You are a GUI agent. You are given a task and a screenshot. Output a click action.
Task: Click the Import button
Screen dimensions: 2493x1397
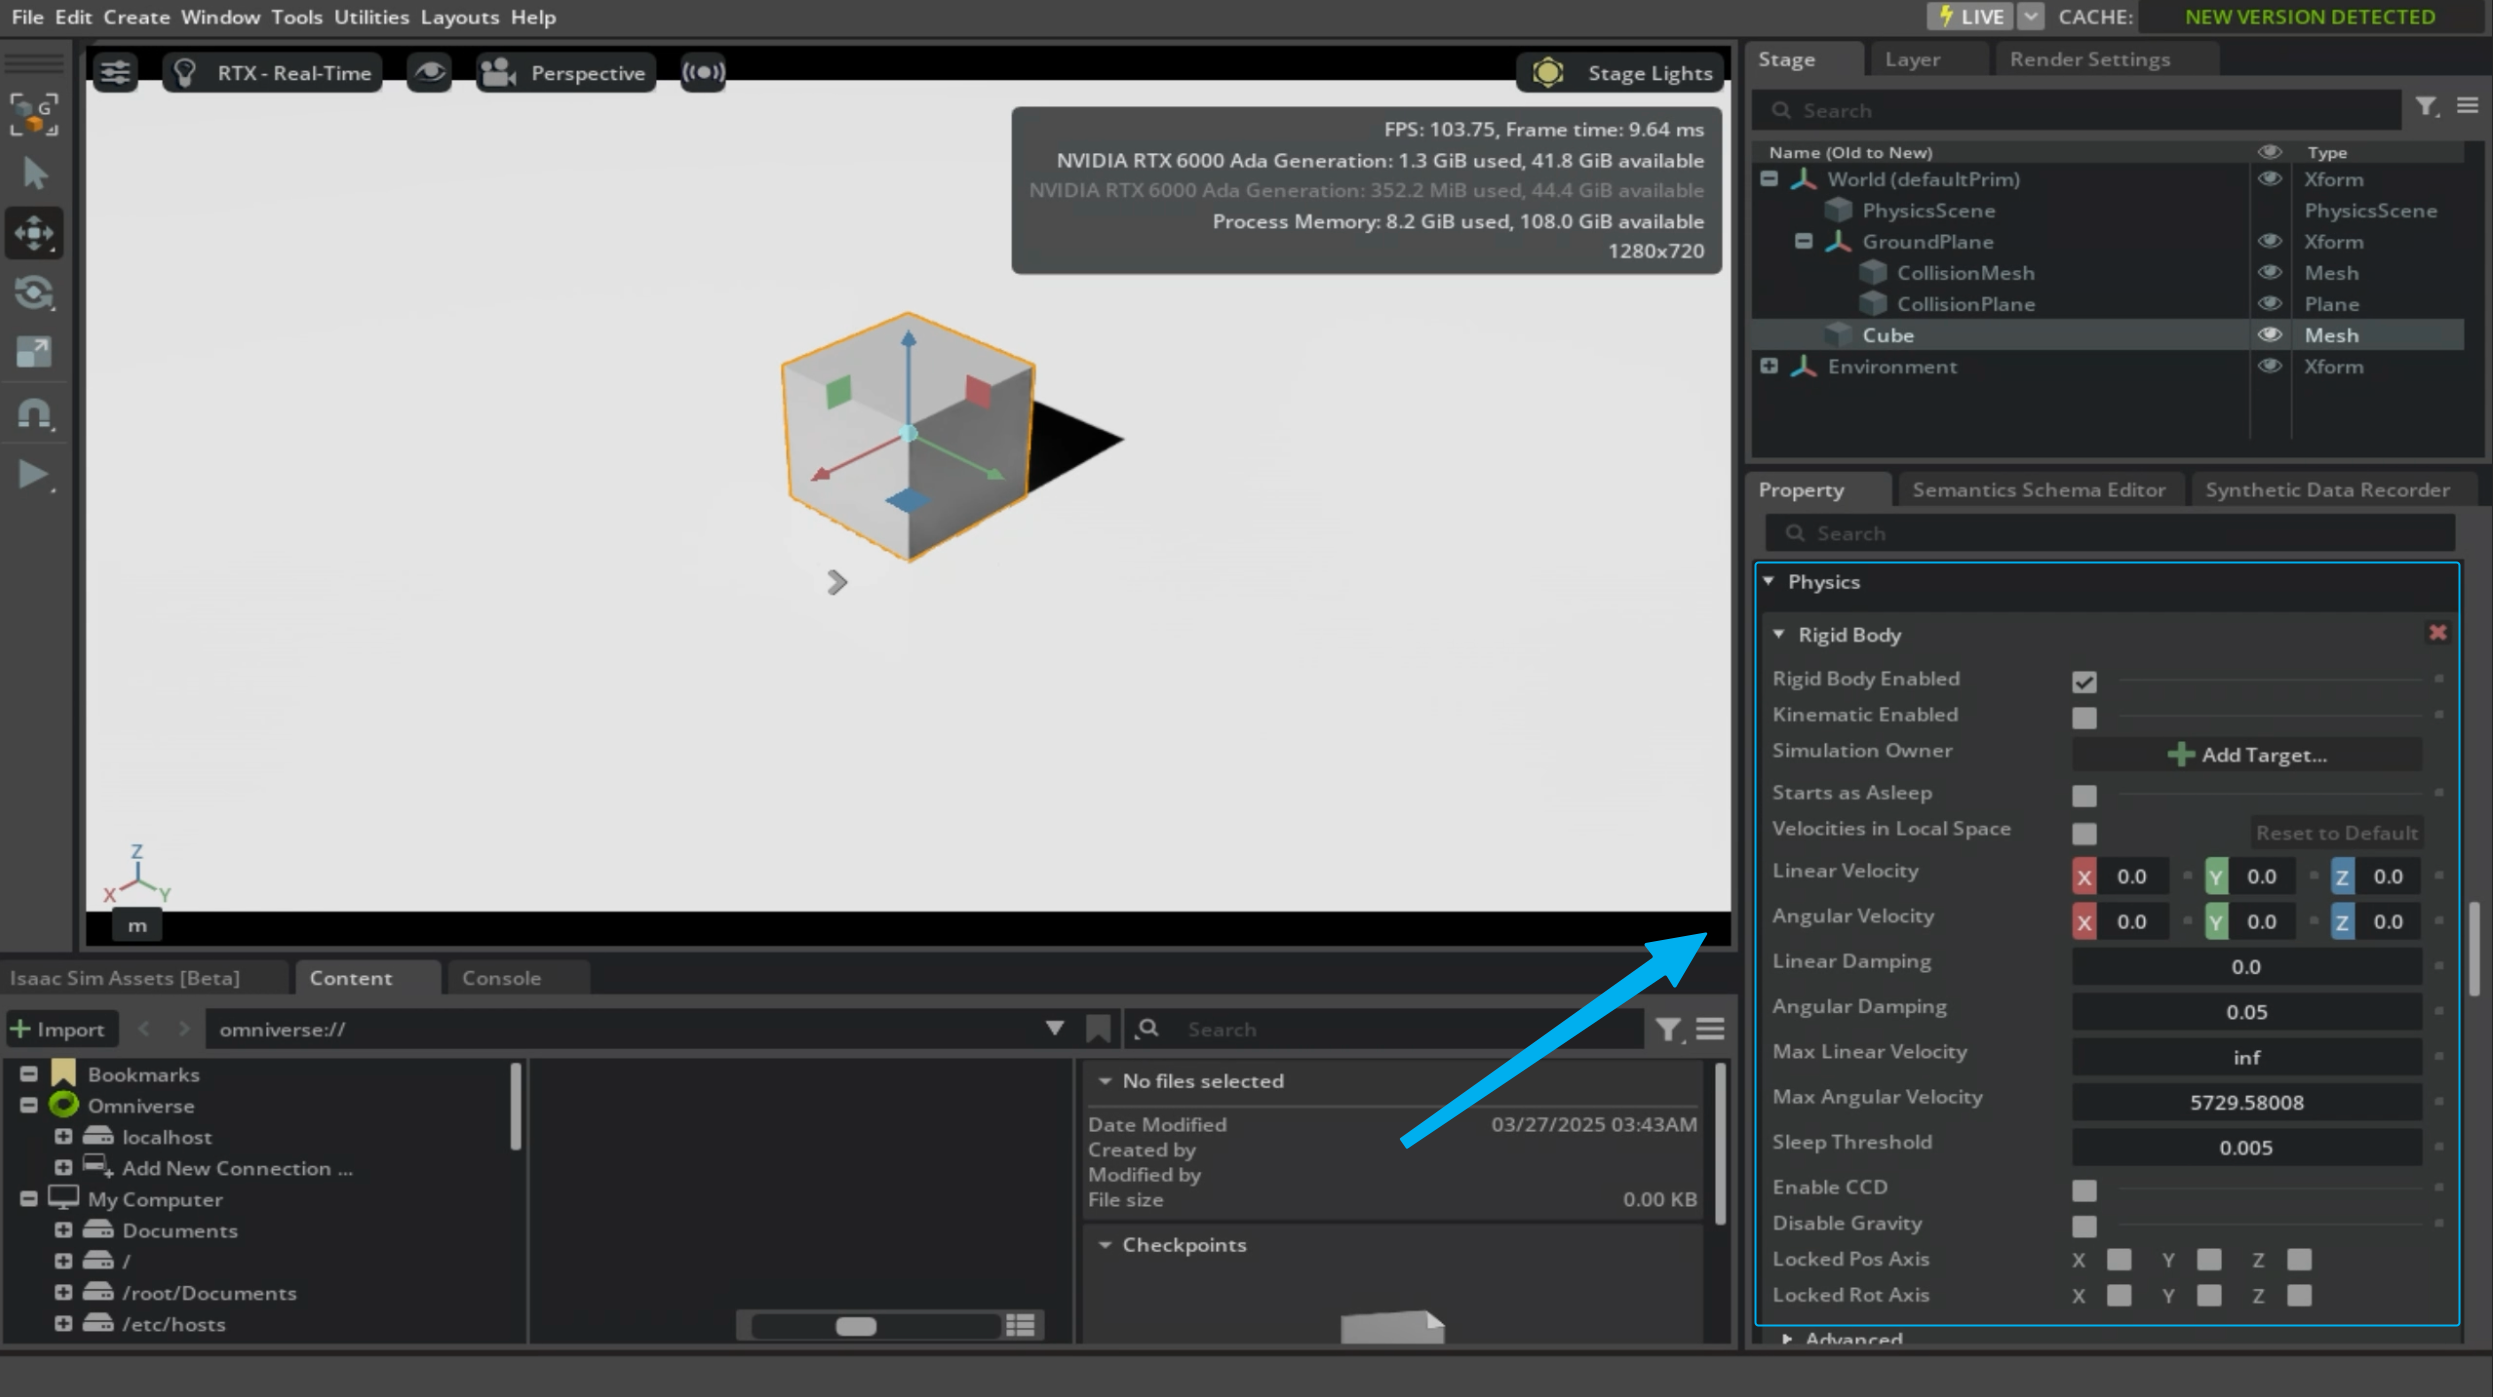(59, 1029)
